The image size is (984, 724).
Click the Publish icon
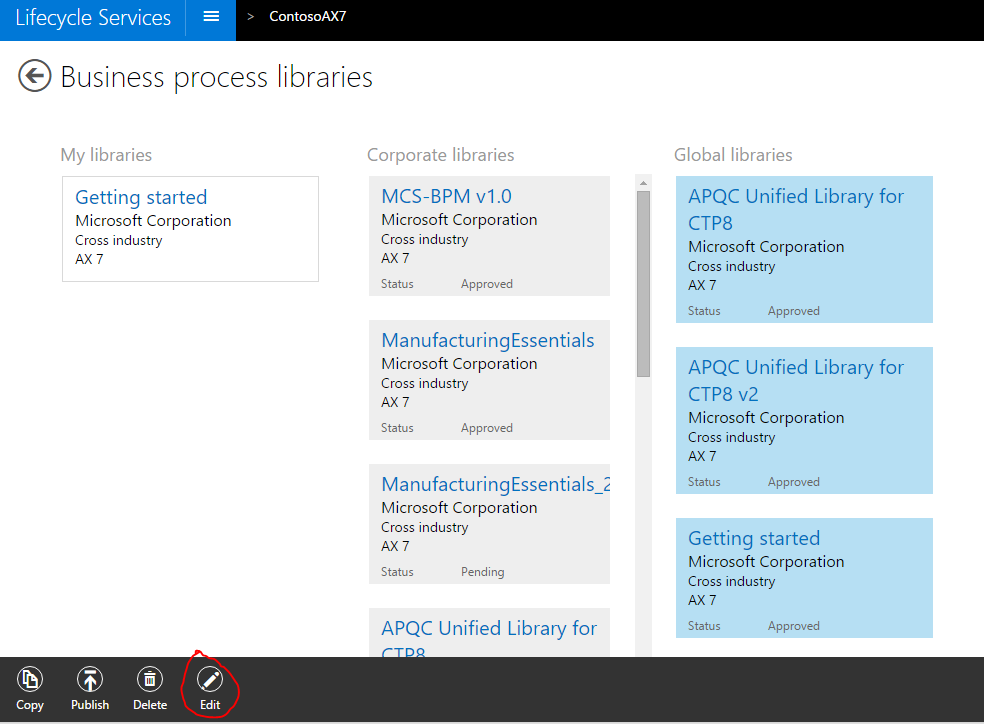click(90, 680)
